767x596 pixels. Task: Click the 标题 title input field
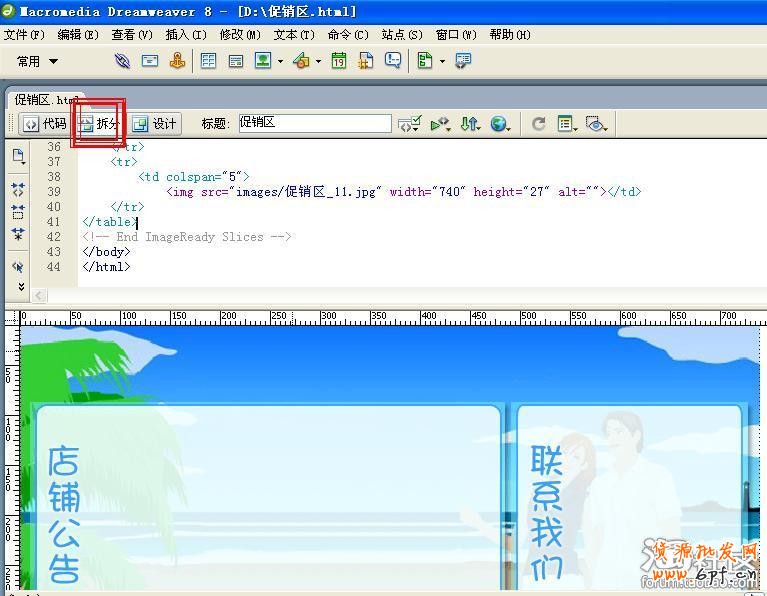coord(314,124)
